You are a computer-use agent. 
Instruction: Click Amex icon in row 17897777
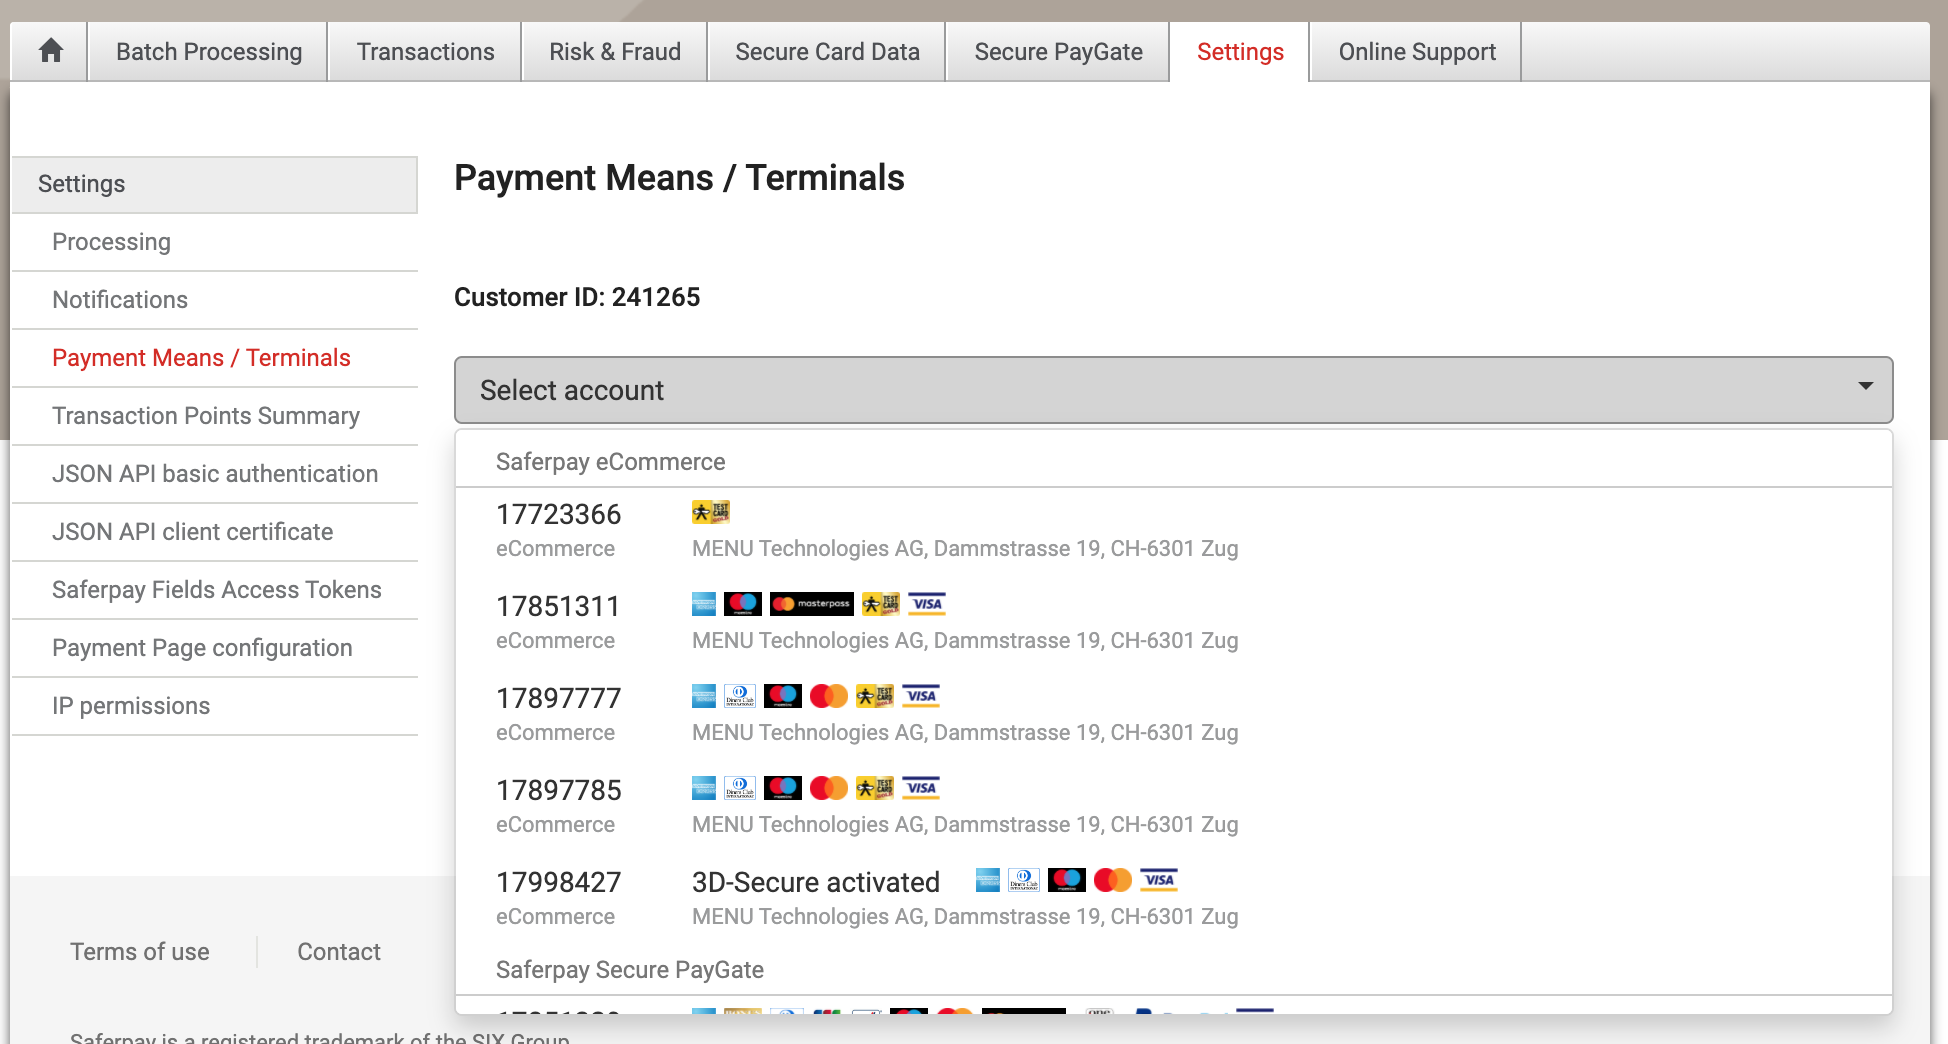704,696
